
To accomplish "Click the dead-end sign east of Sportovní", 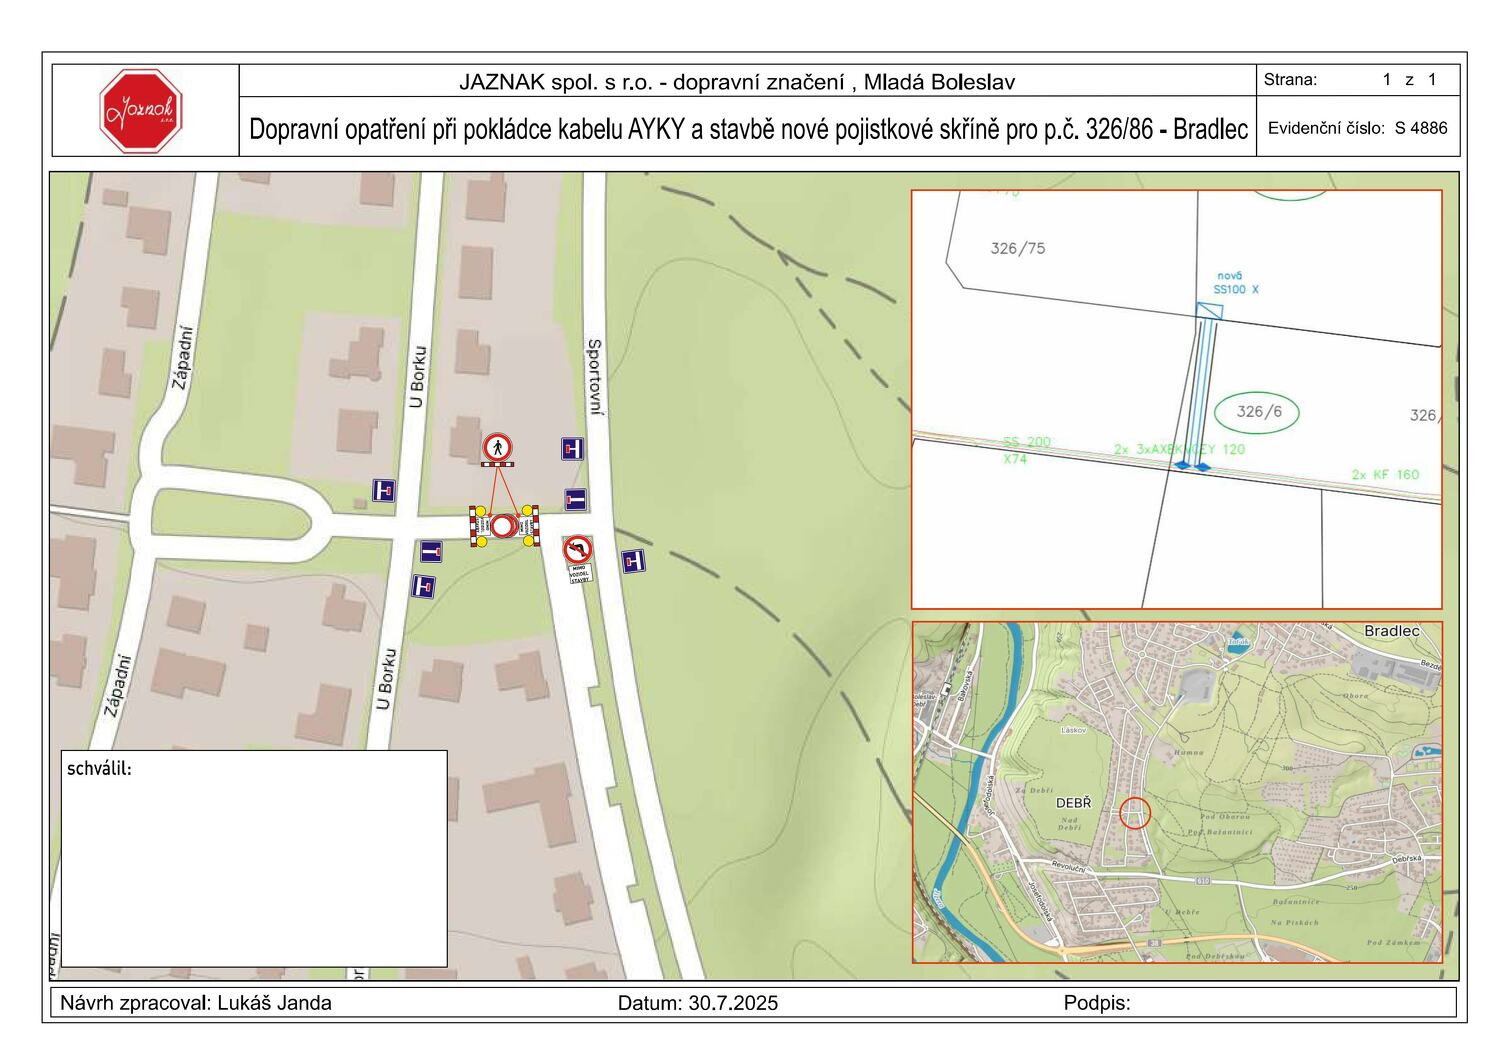I will pyautogui.click(x=632, y=561).
